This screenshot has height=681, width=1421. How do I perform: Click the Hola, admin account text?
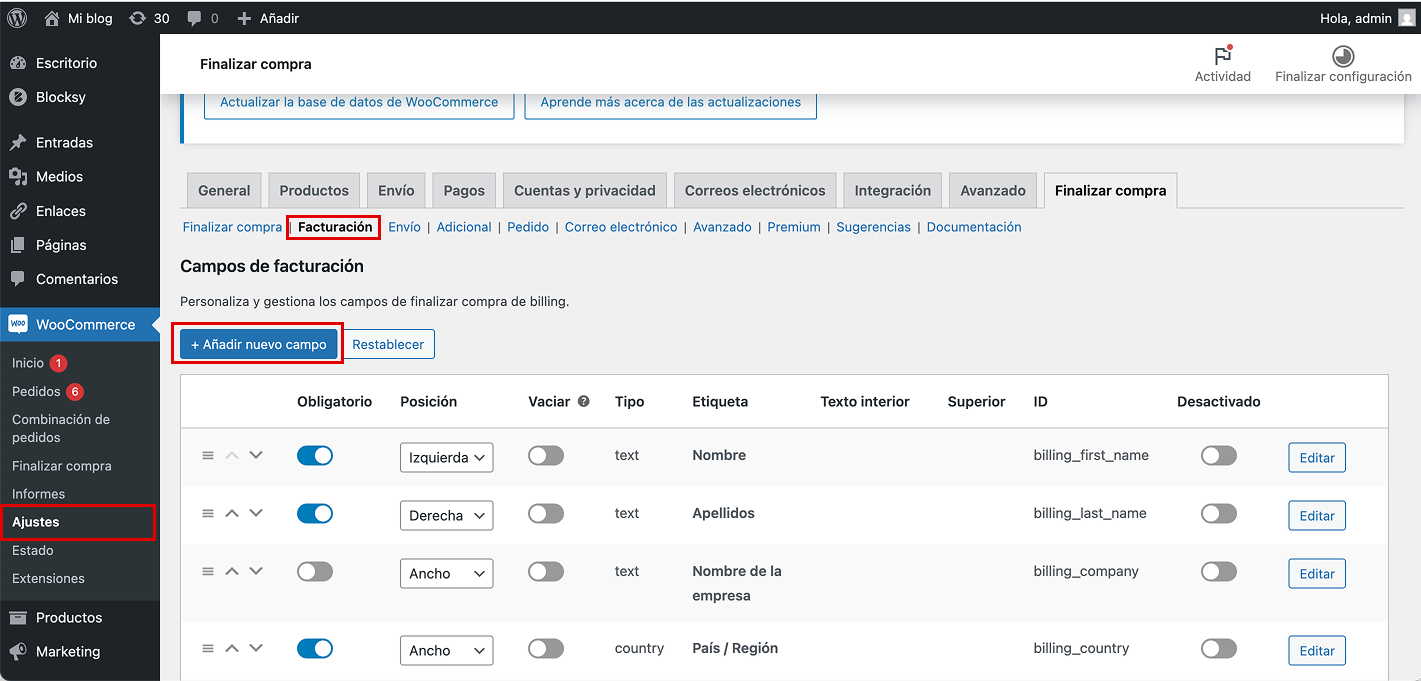(x=1356, y=18)
